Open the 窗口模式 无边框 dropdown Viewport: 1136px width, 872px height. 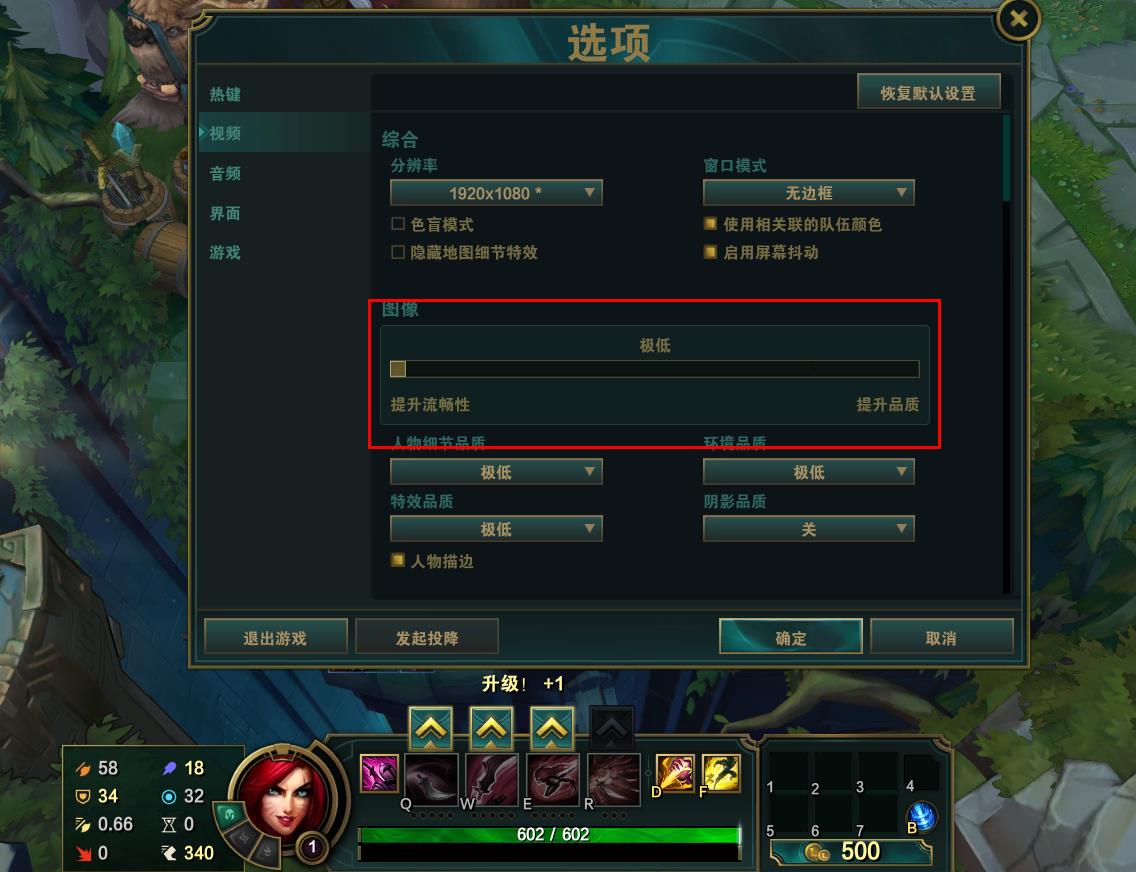(809, 193)
